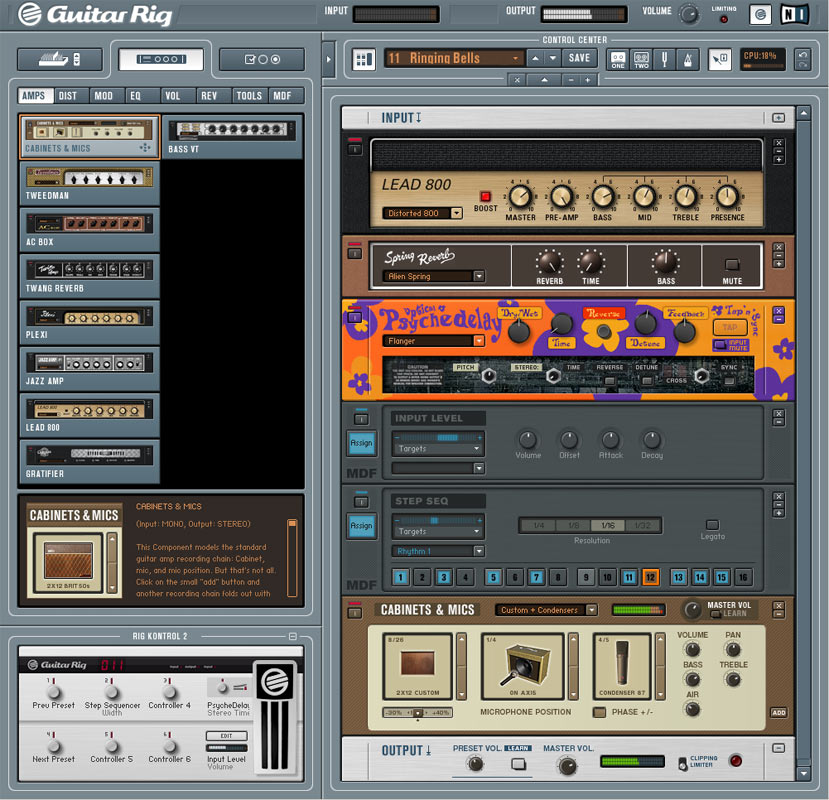The width and height of the screenshot is (829, 800).
Task: Close the Cabinets & Mics module
Action: [778, 605]
